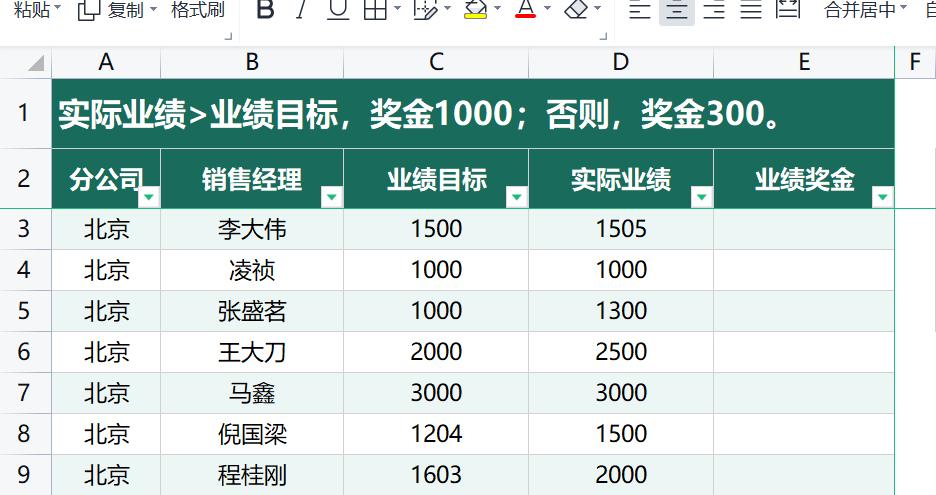The width and height of the screenshot is (936, 495).
Task: Select column C header
Action: tap(436, 62)
